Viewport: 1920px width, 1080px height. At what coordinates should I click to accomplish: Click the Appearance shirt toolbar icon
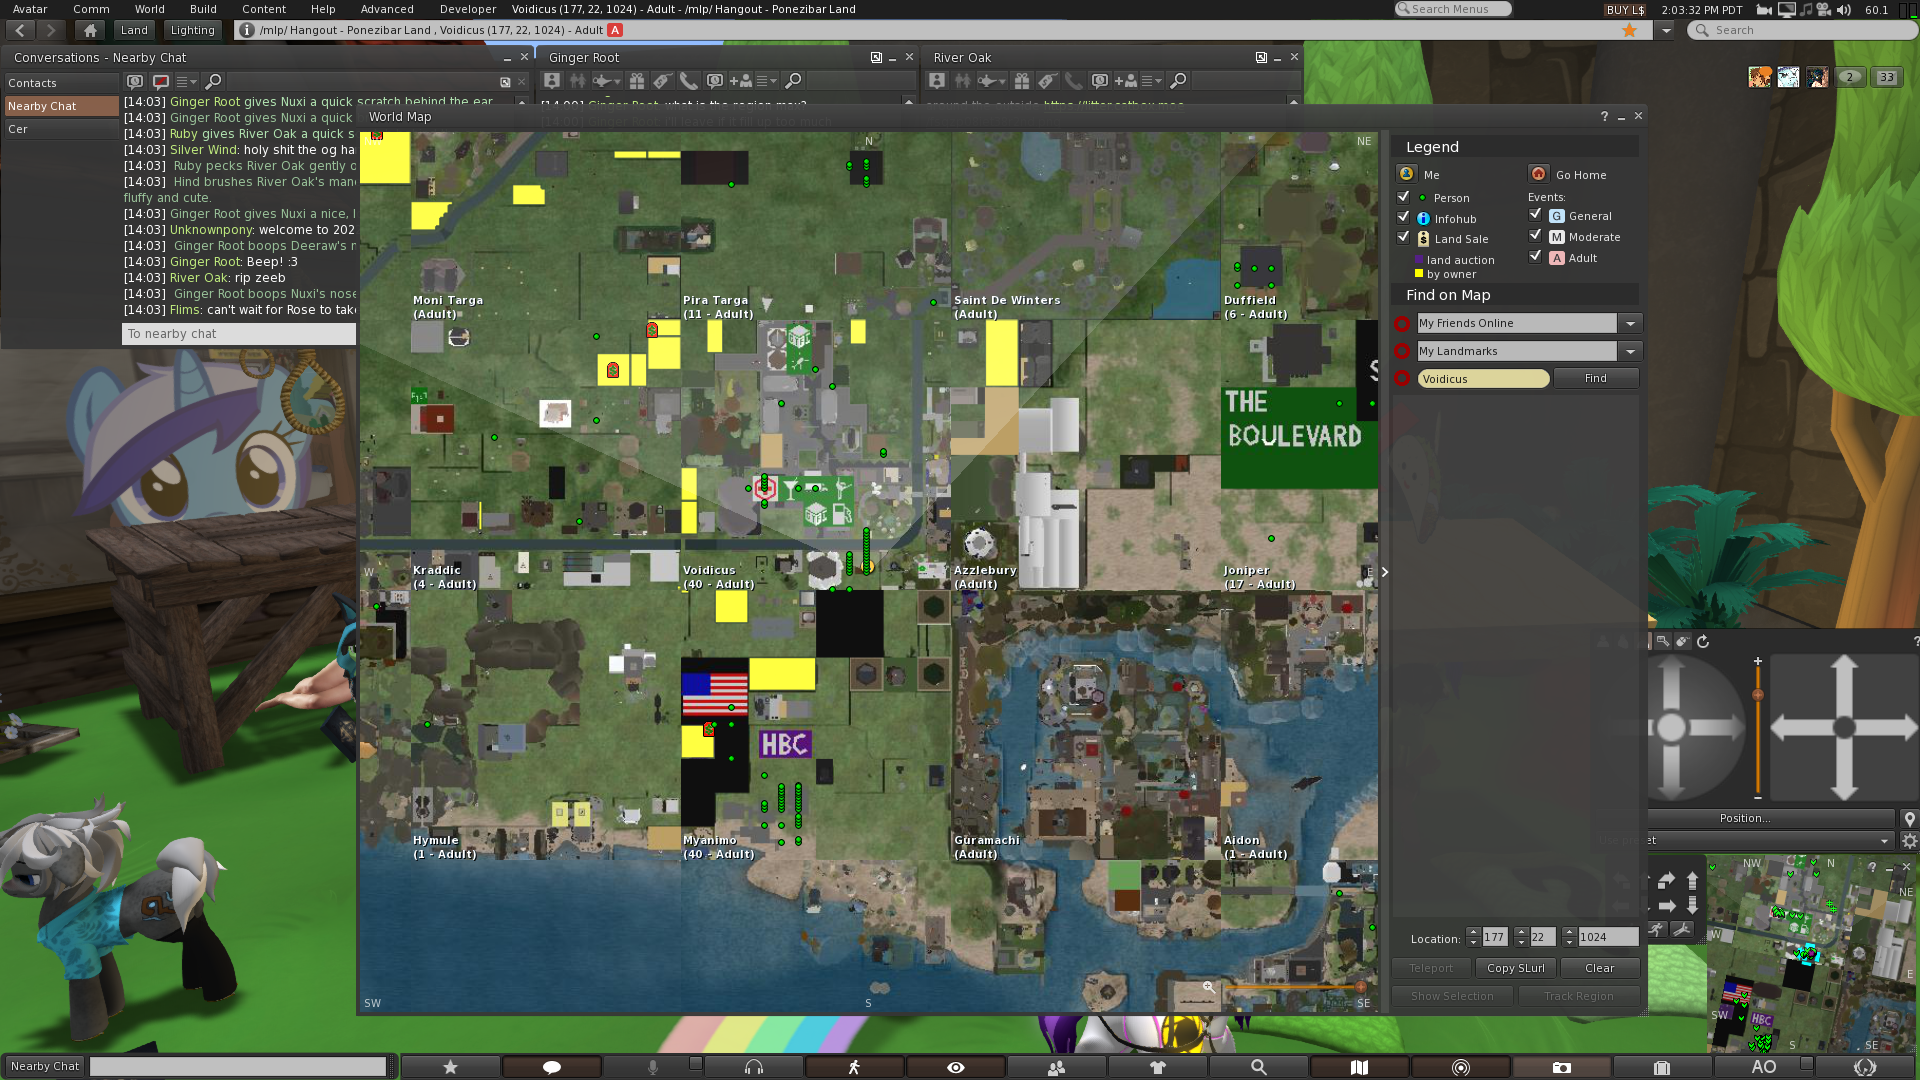[x=1157, y=1067]
